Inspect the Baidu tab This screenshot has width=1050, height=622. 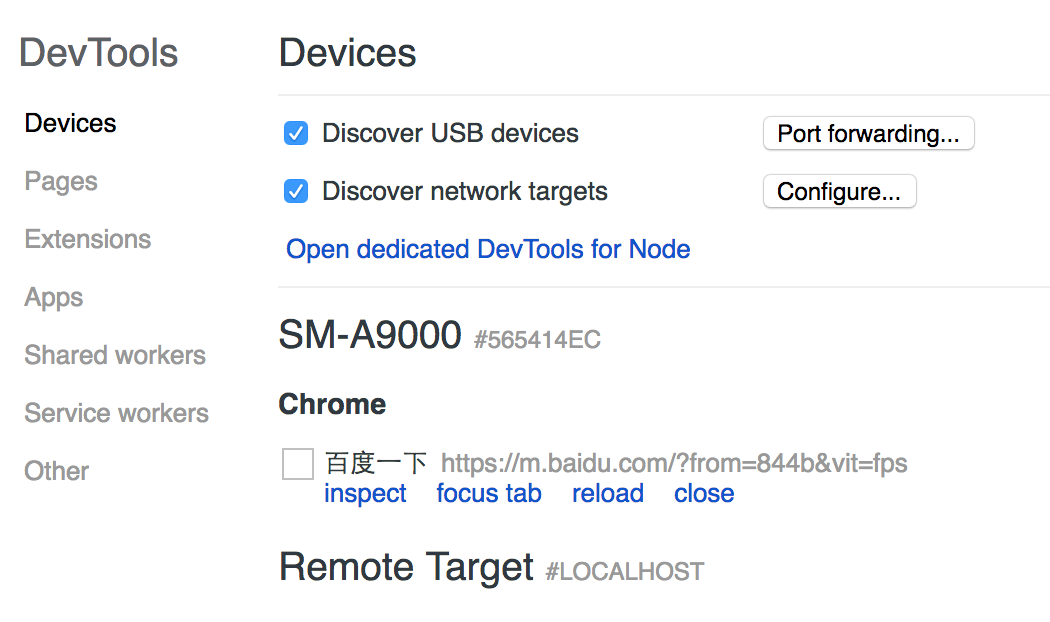365,493
